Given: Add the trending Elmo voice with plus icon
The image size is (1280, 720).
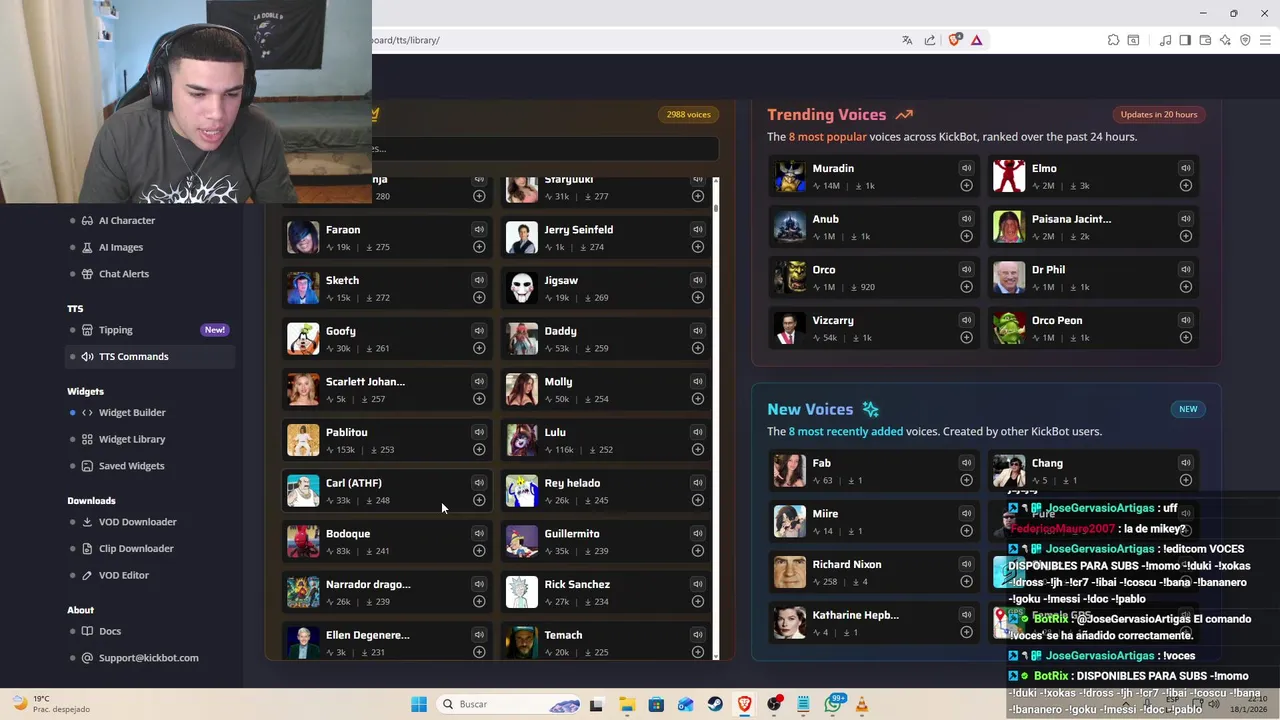Looking at the screenshot, I should tap(1185, 185).
